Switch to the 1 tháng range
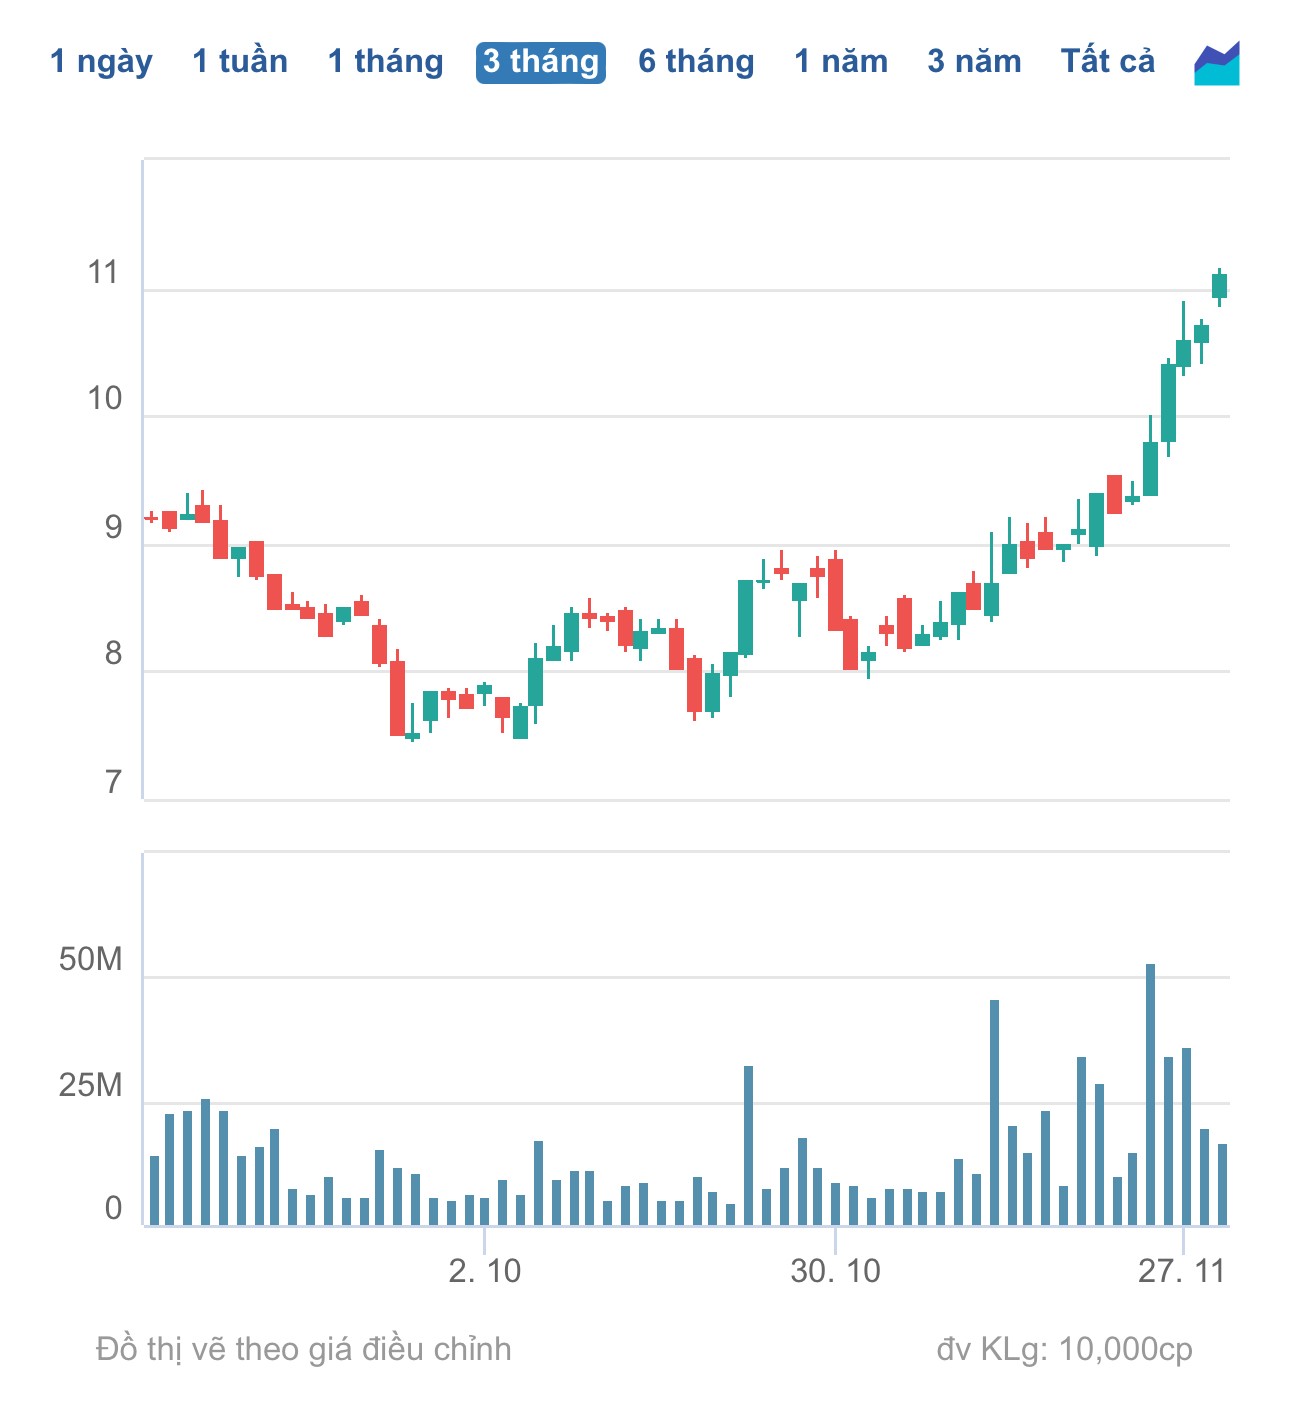 (x=385, y=62)
